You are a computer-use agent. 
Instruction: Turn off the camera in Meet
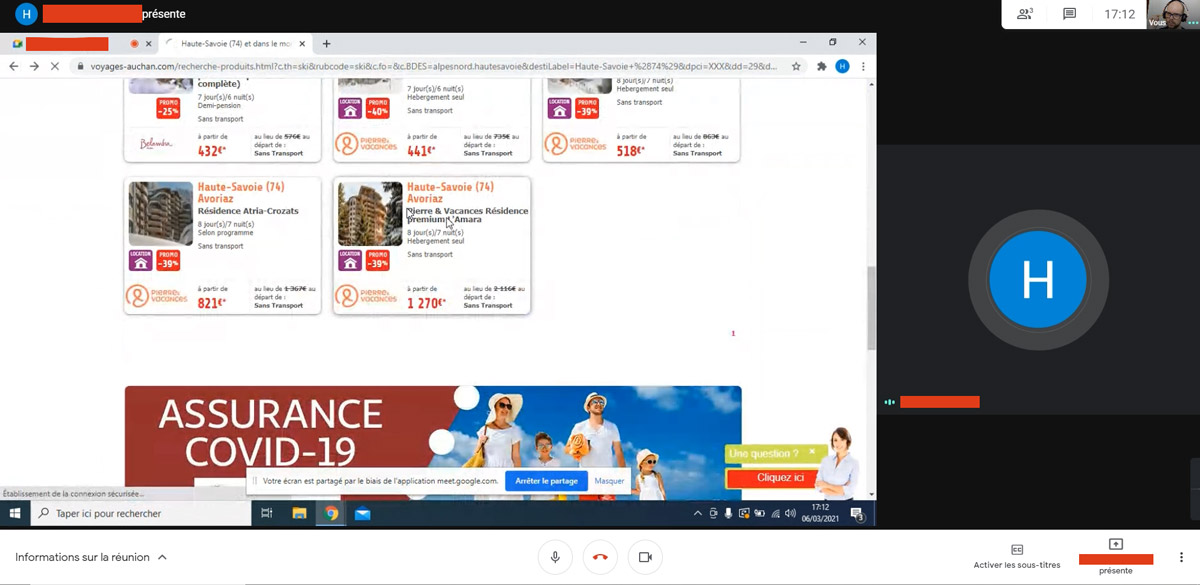[x=645, y=557]
